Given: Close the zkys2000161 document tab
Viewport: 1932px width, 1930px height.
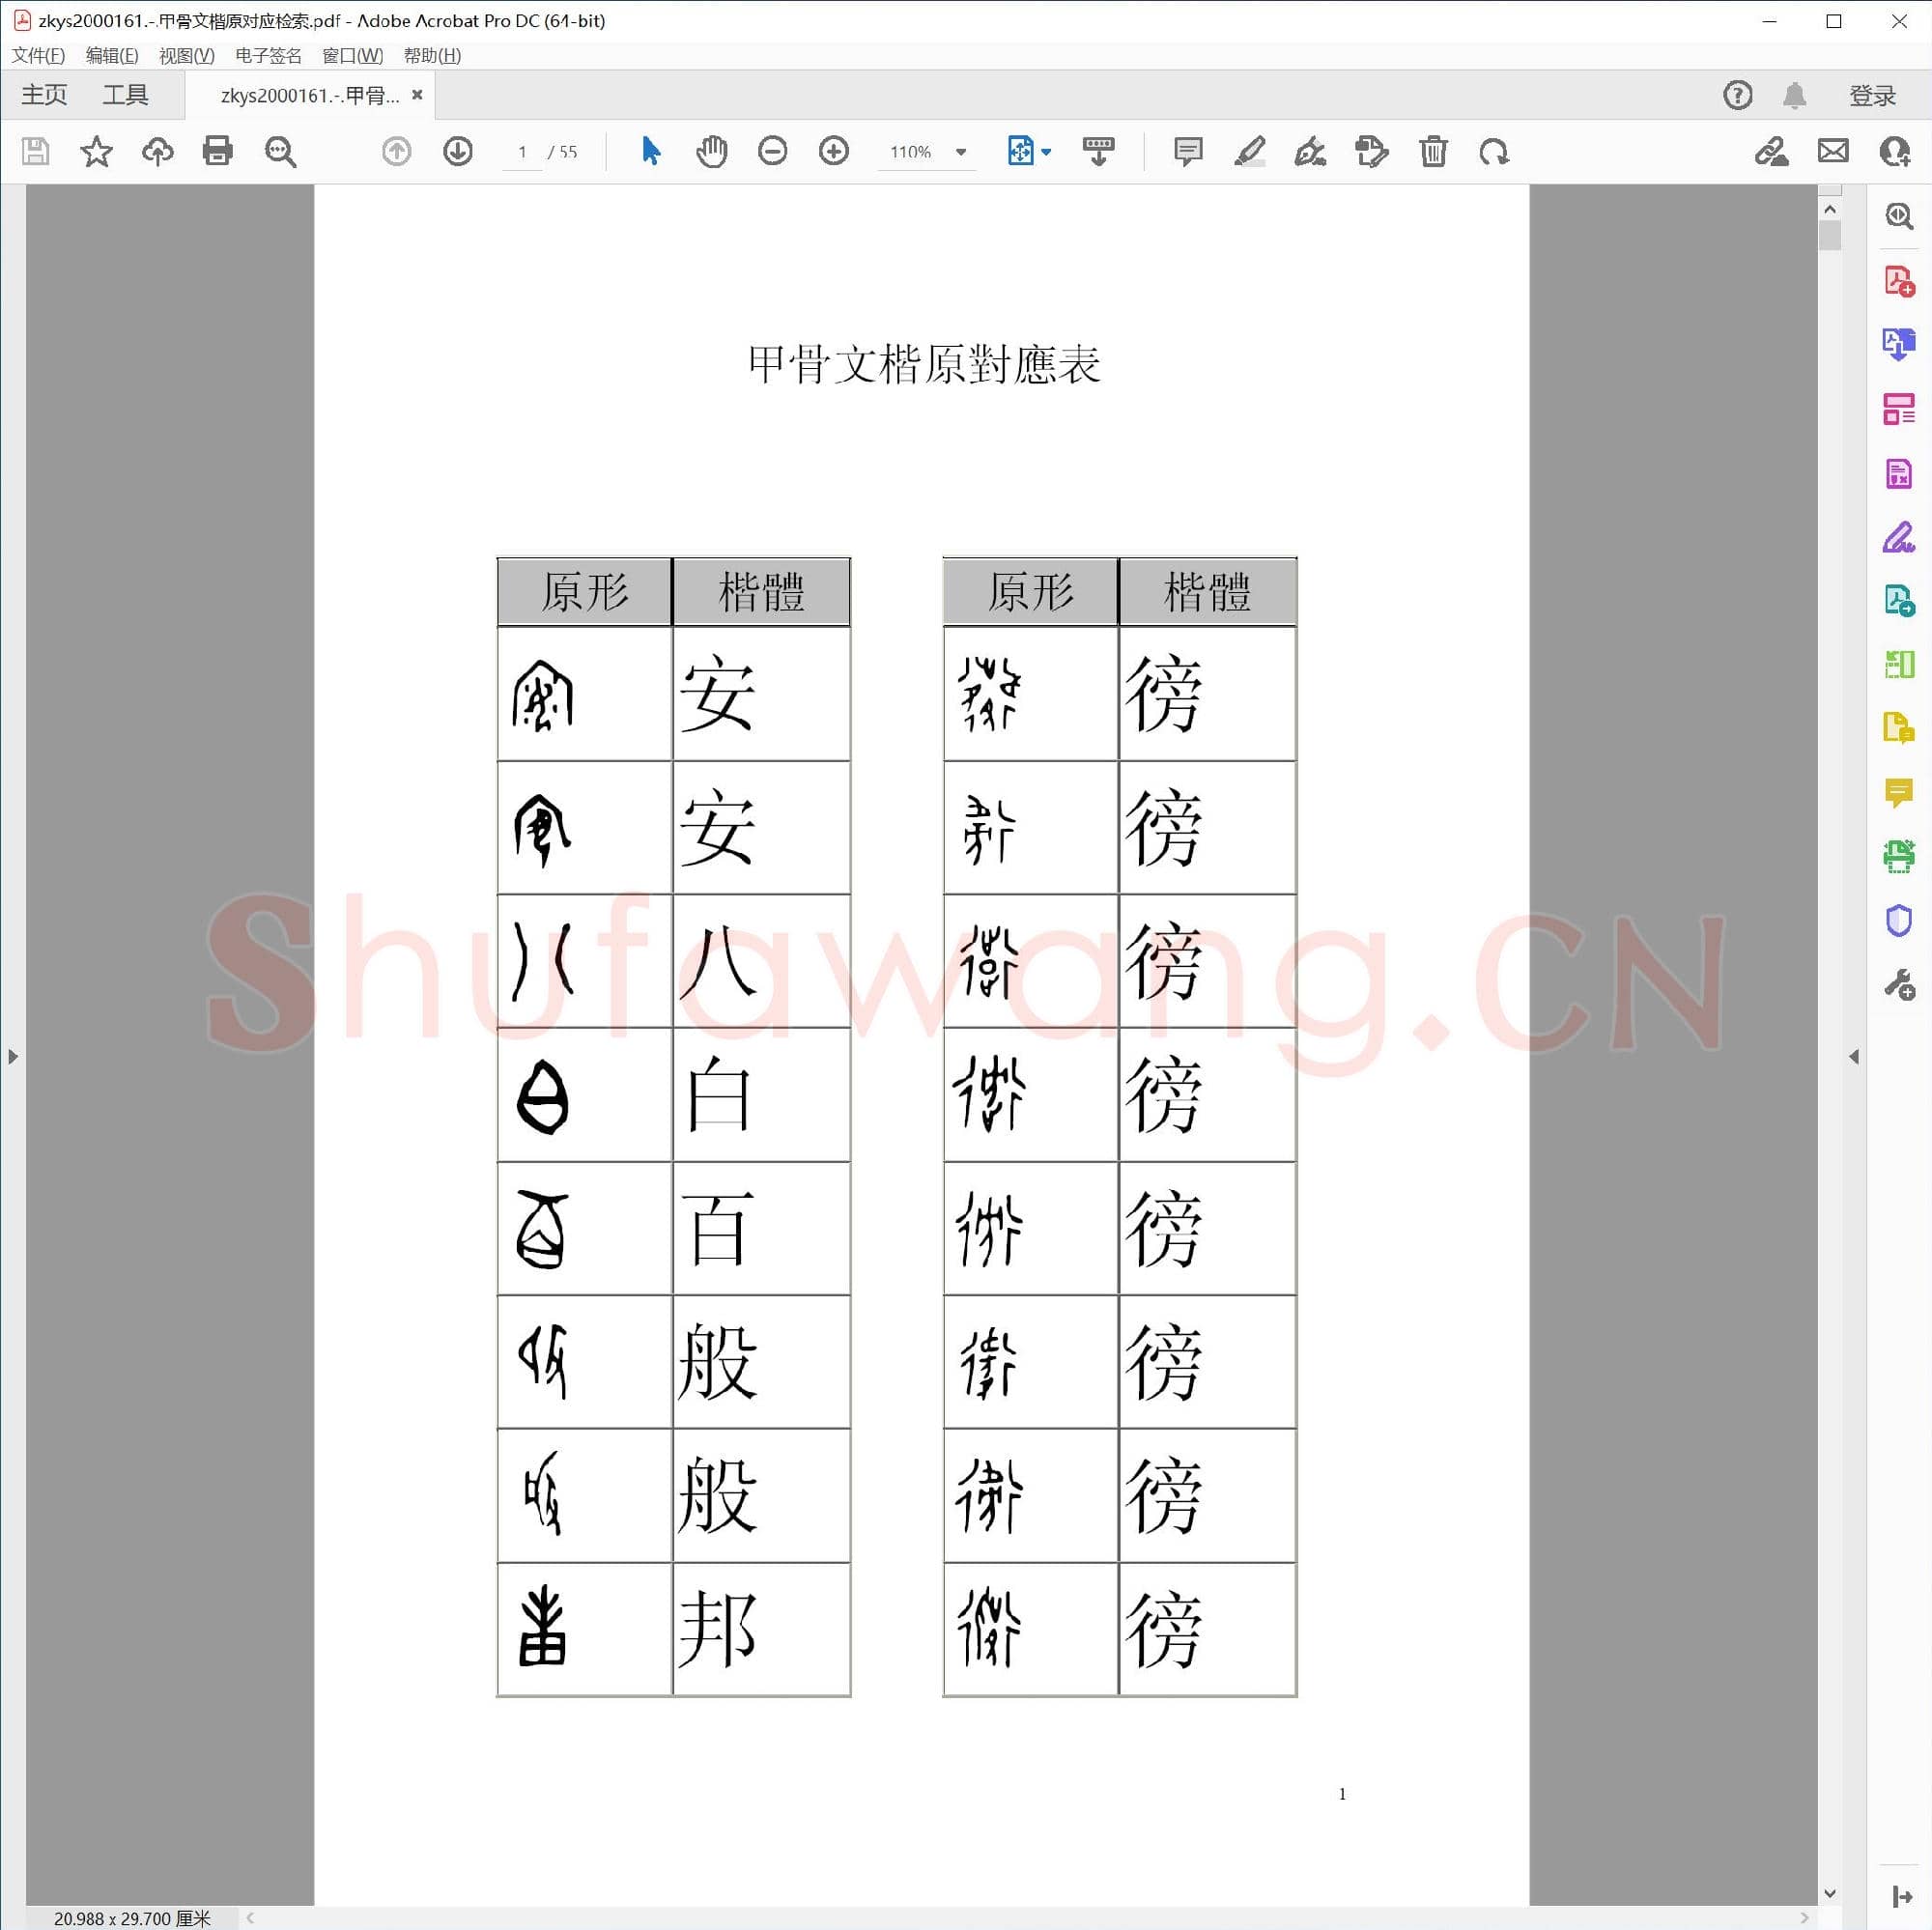Looking at the screenshot, I should (417, 95).
